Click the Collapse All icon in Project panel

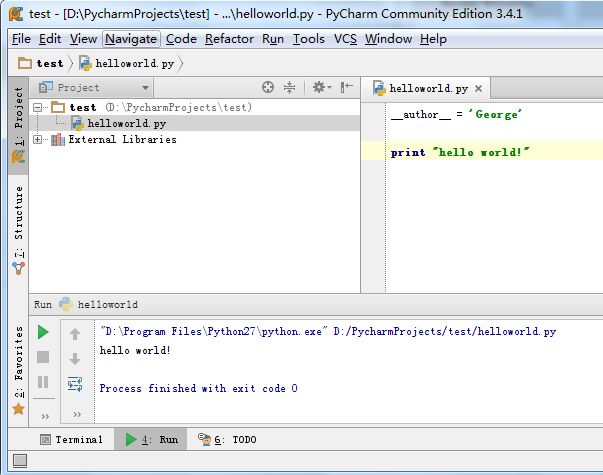(289, 87)
